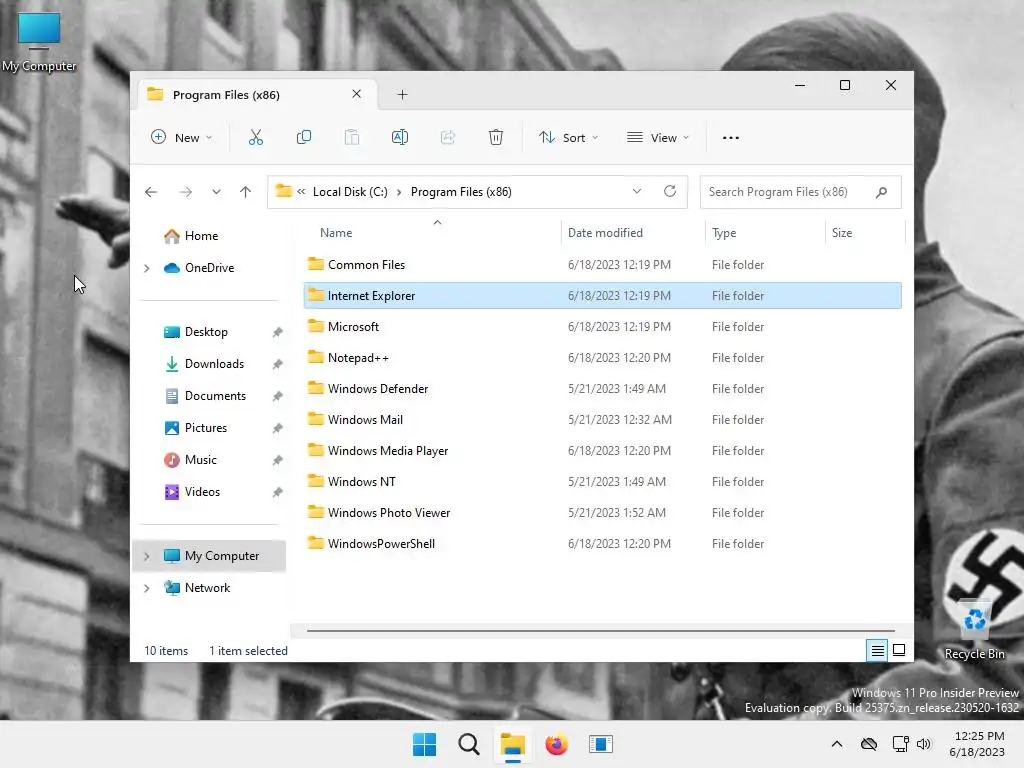The height and width of the screenshot is (768, 1024).
Task: Click the Rename icon in toolbar
Action: [x=400, y=137]
